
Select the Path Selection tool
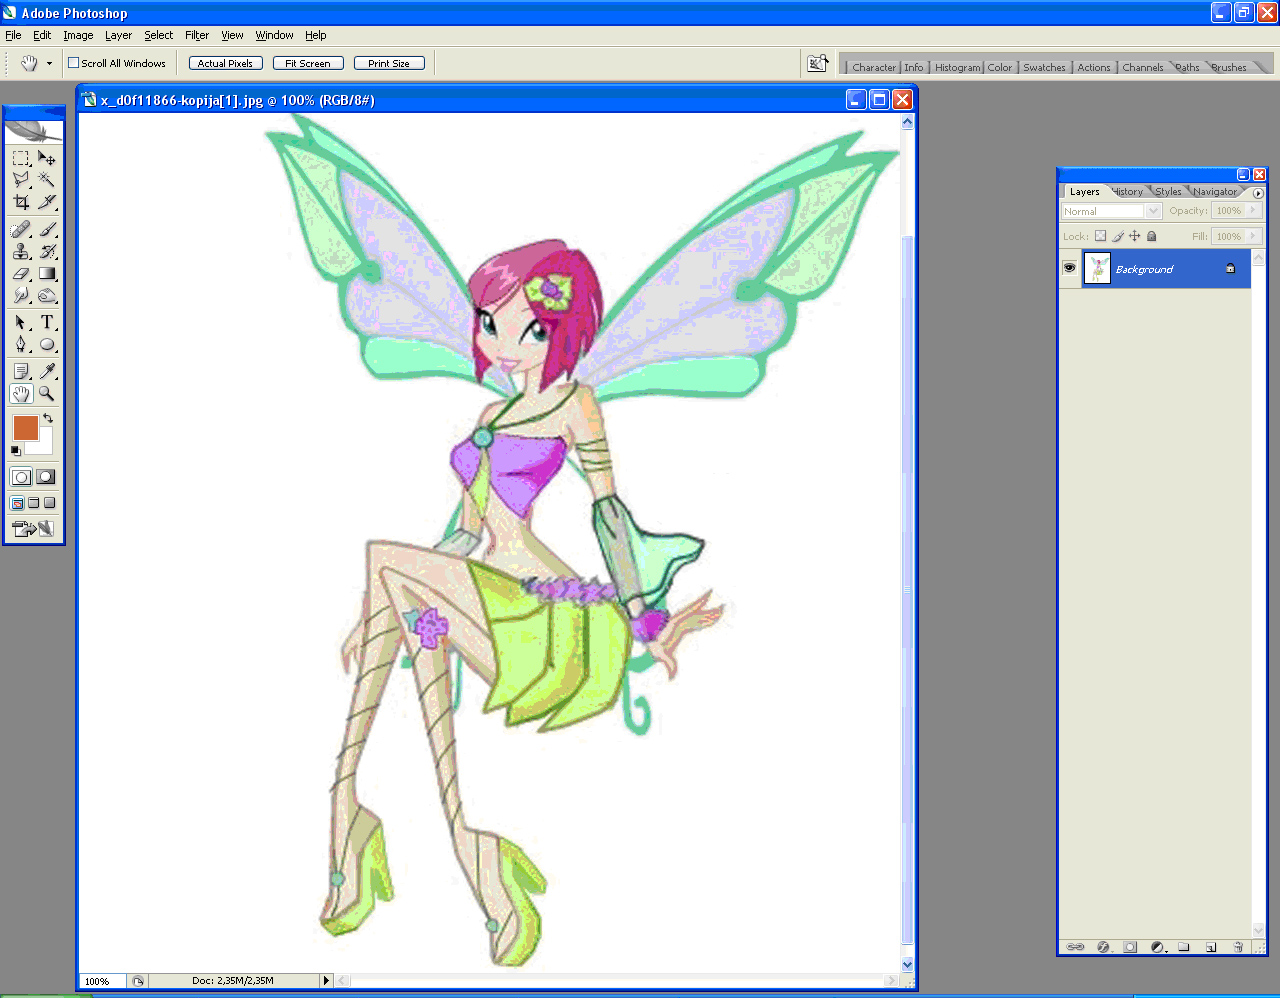coord(21,322)
